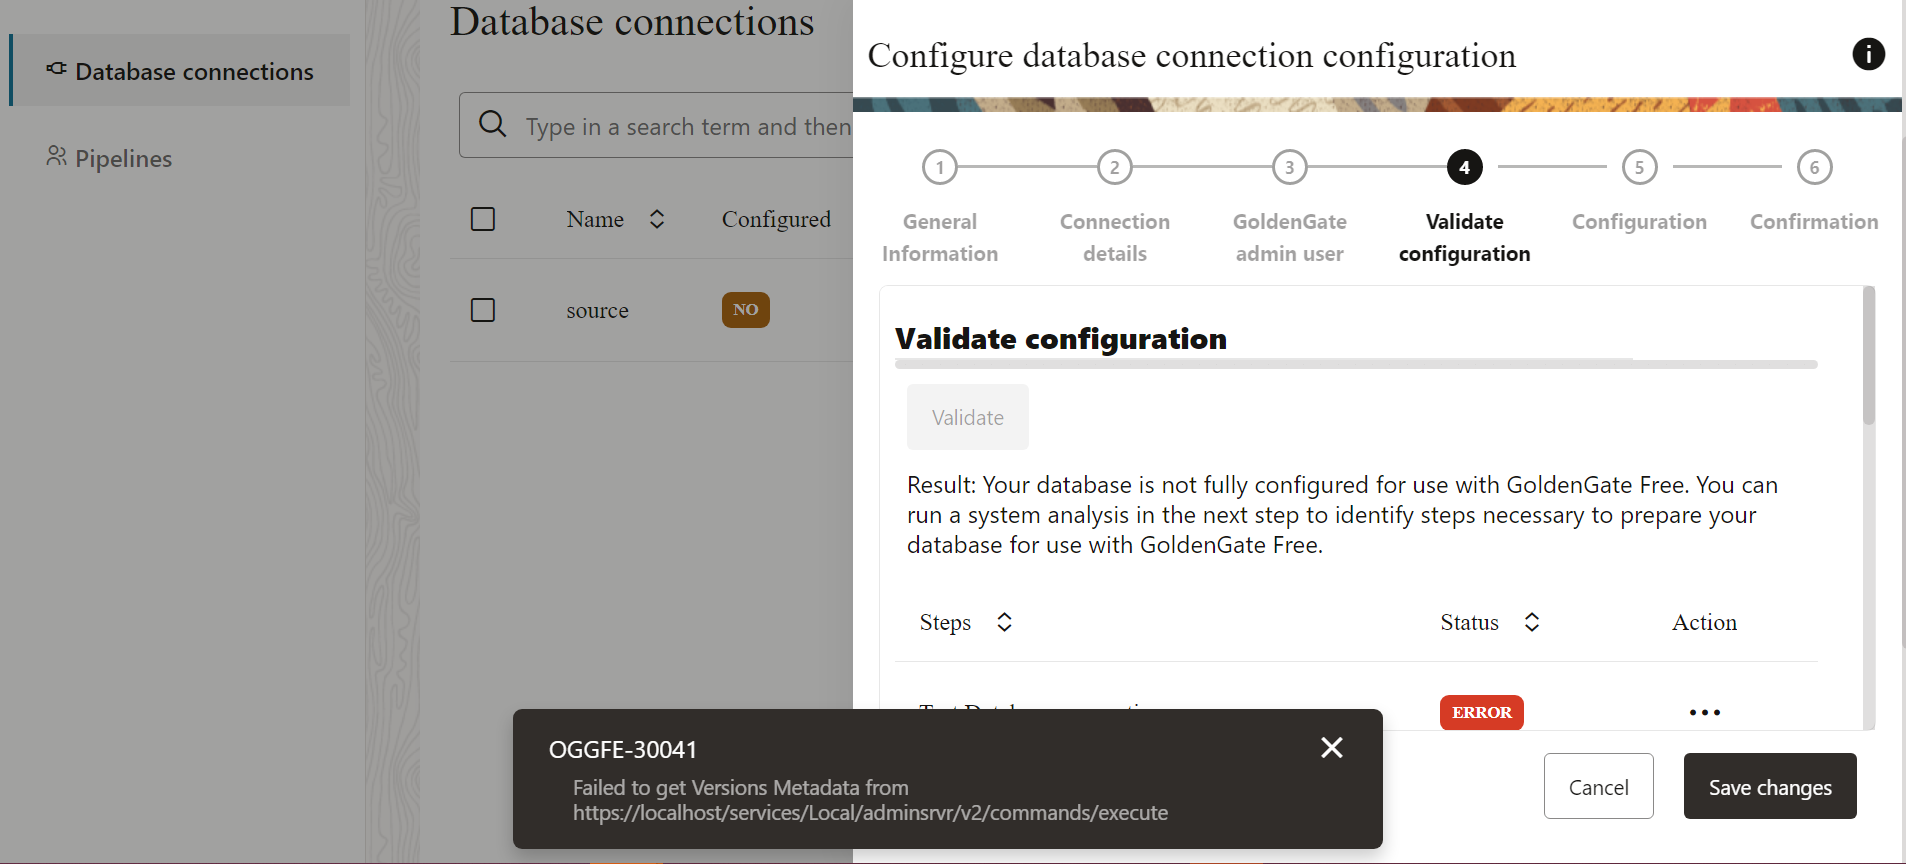Click the search magnifier icon
The height and width of the screenshot is (864, 1906).
coord(492,124)
